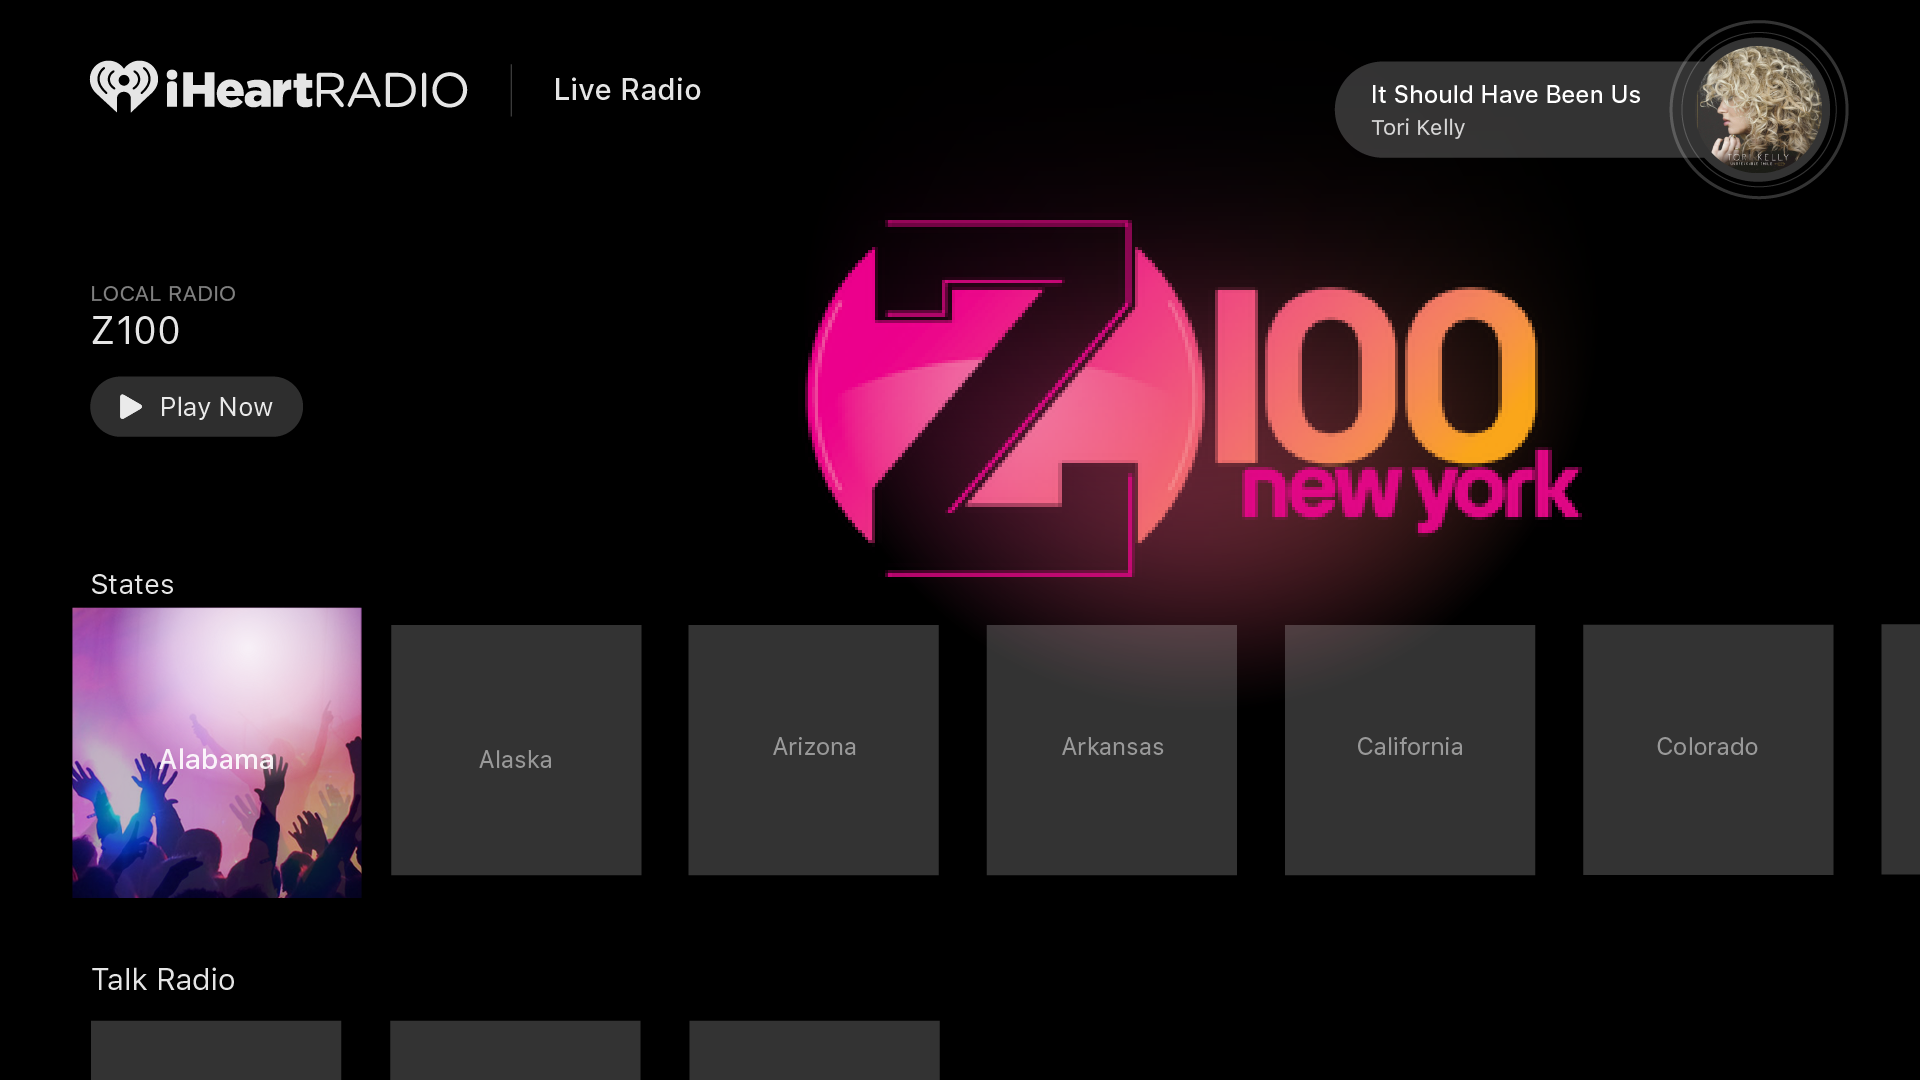Image resolution: width=1920 pixels, height=1080 pixels.
Task: Select the California state tile
Action: 1410,750
